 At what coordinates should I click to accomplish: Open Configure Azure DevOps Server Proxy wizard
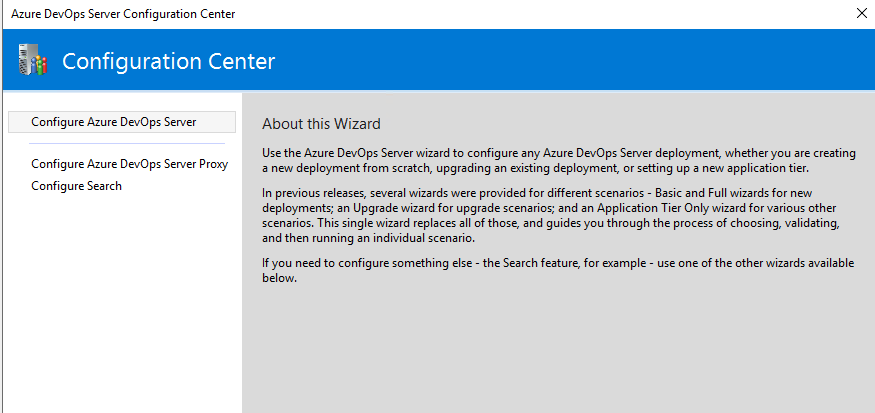(130, 164)
